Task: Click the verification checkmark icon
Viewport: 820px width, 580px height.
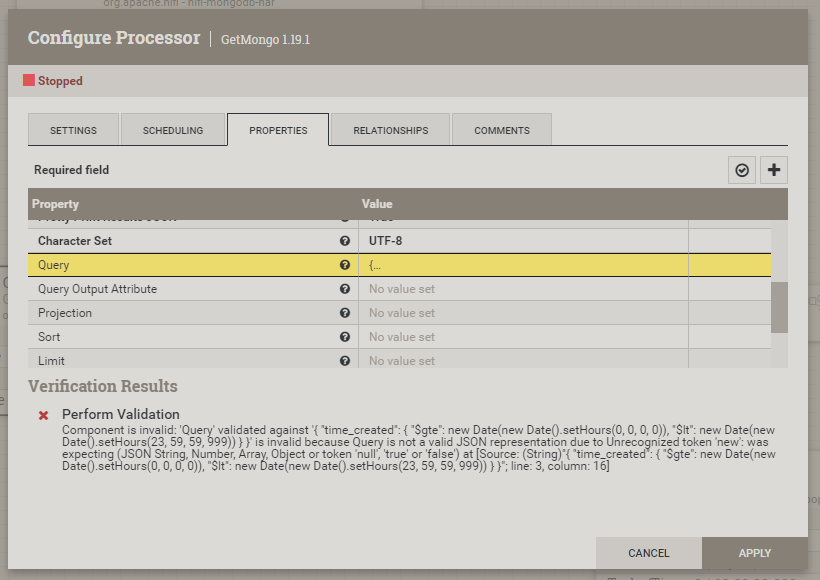Action: coord(741,169)
